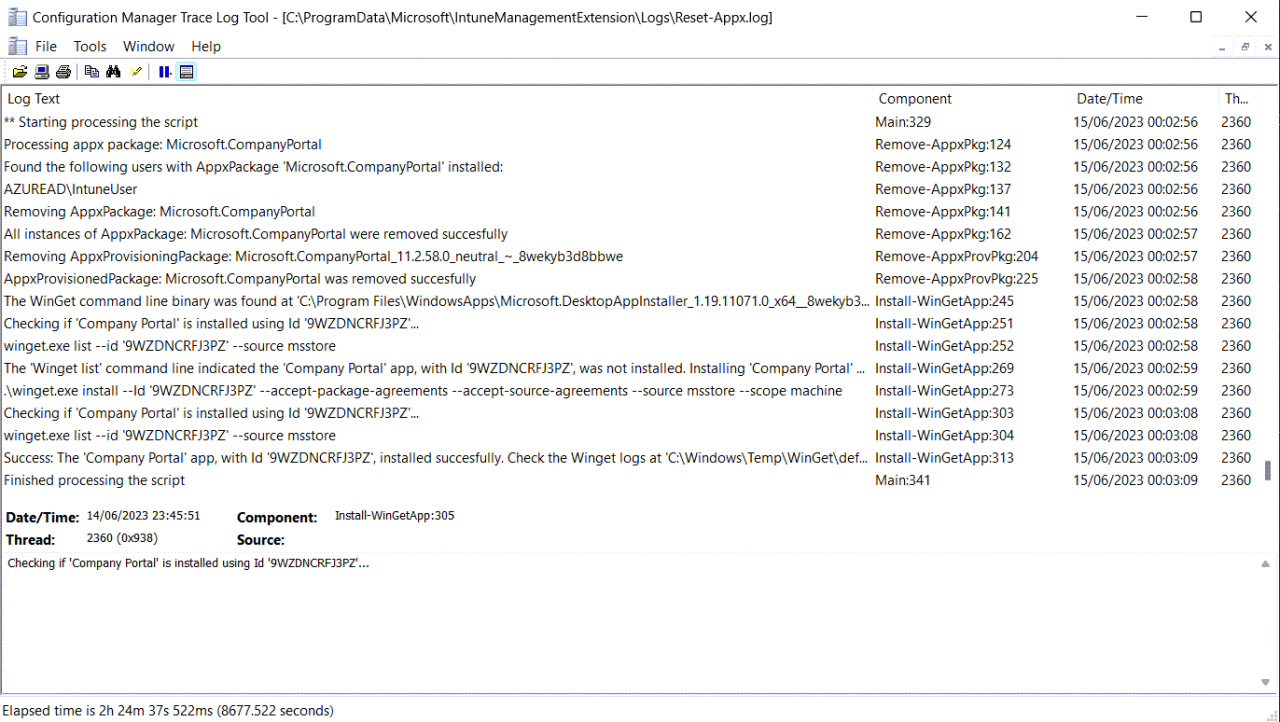Click component cell 'Install-WinGetApp:252'

(x=945, y=346)
